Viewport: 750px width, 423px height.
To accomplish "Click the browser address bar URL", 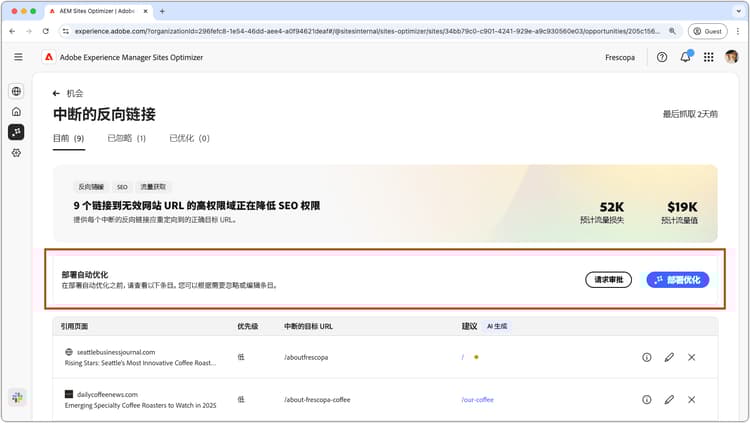I will pos(367,31).
